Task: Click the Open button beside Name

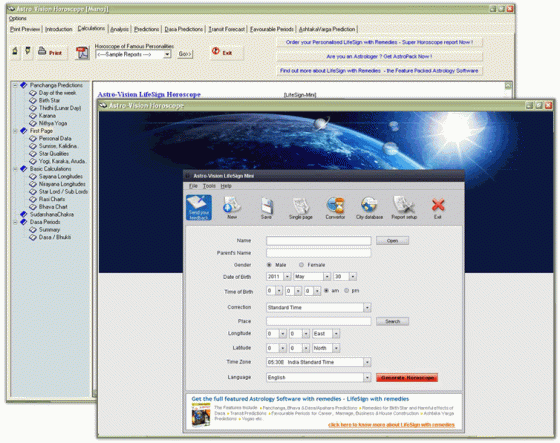Action: pyautogui.click(x=392, y=241)
